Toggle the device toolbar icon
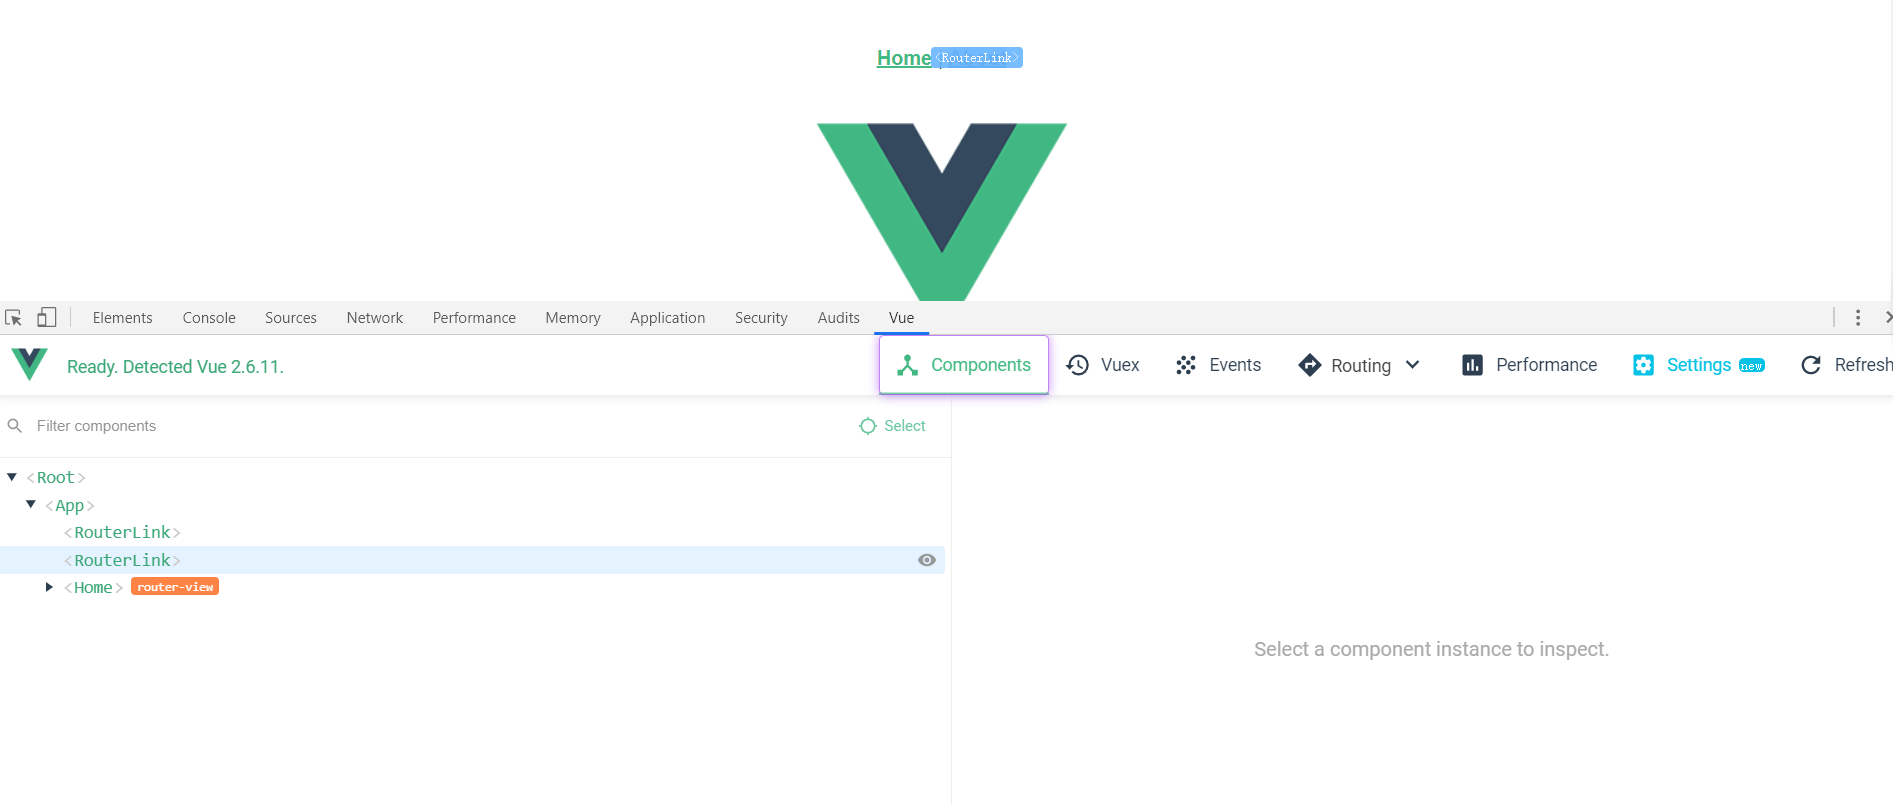The width and height of the screenshot is (1893, 805). [46, 318]
